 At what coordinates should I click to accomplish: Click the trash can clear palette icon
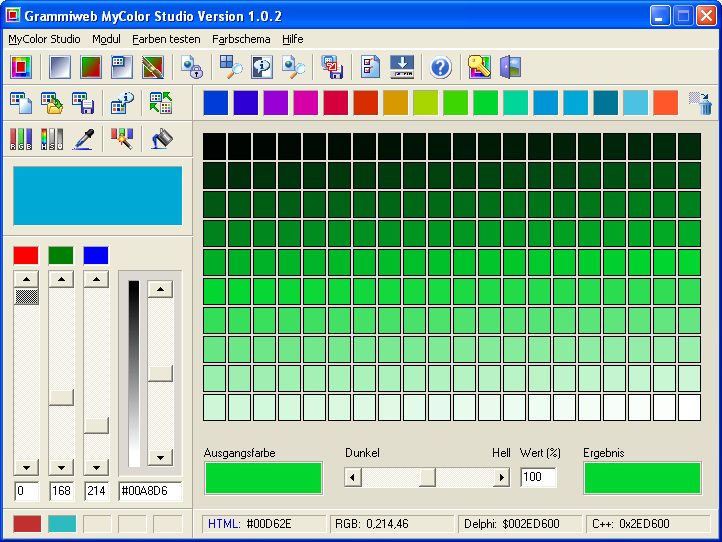point(700,103)
